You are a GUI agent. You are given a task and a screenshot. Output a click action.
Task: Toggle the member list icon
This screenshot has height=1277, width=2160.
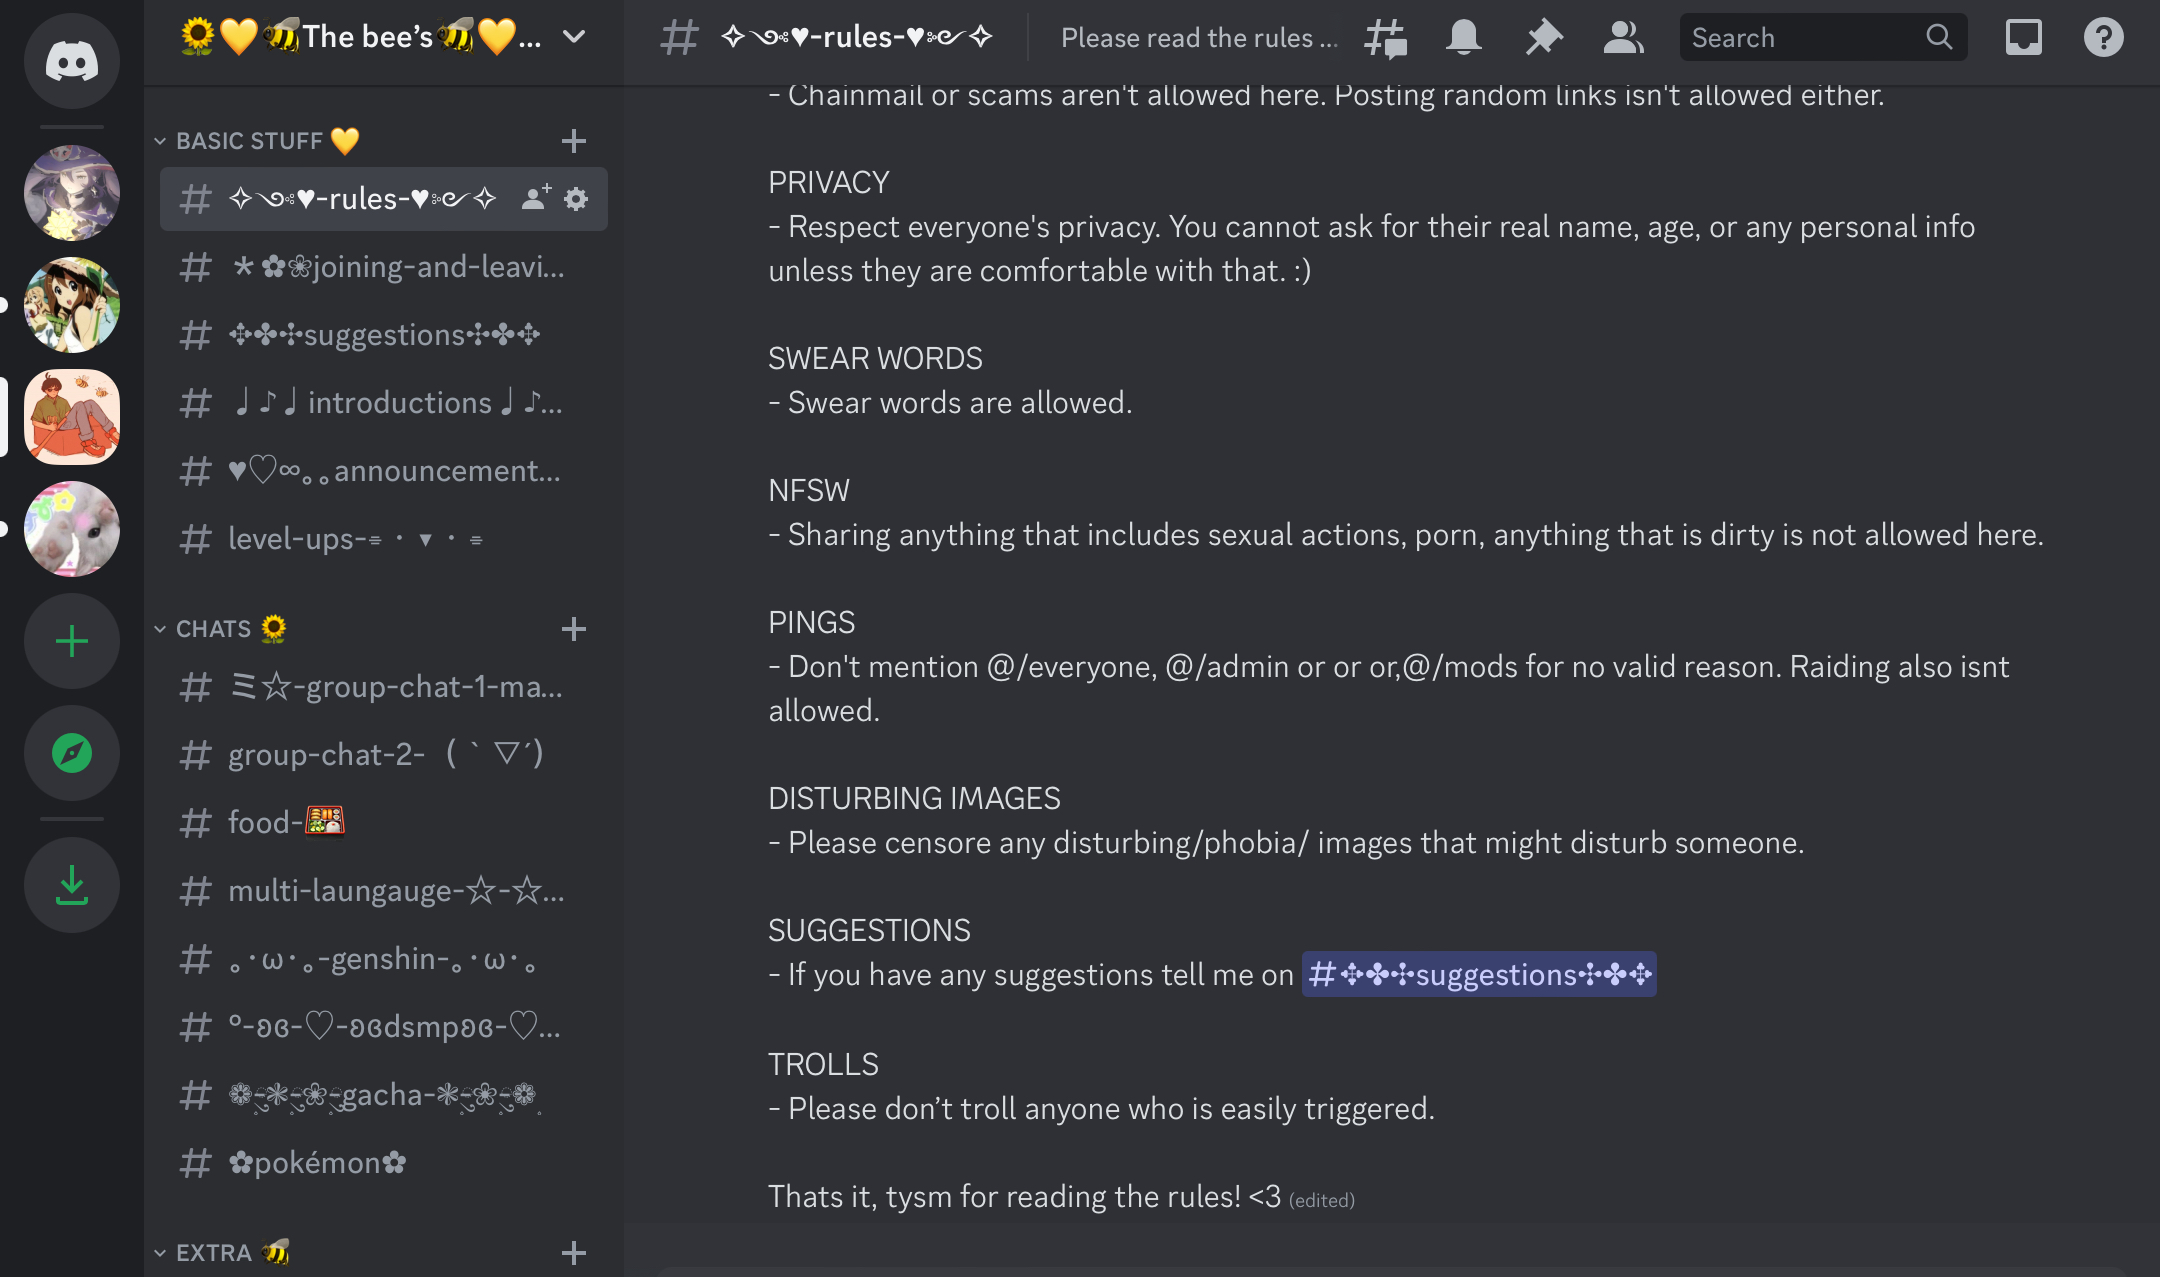[x=1621, y=37]
